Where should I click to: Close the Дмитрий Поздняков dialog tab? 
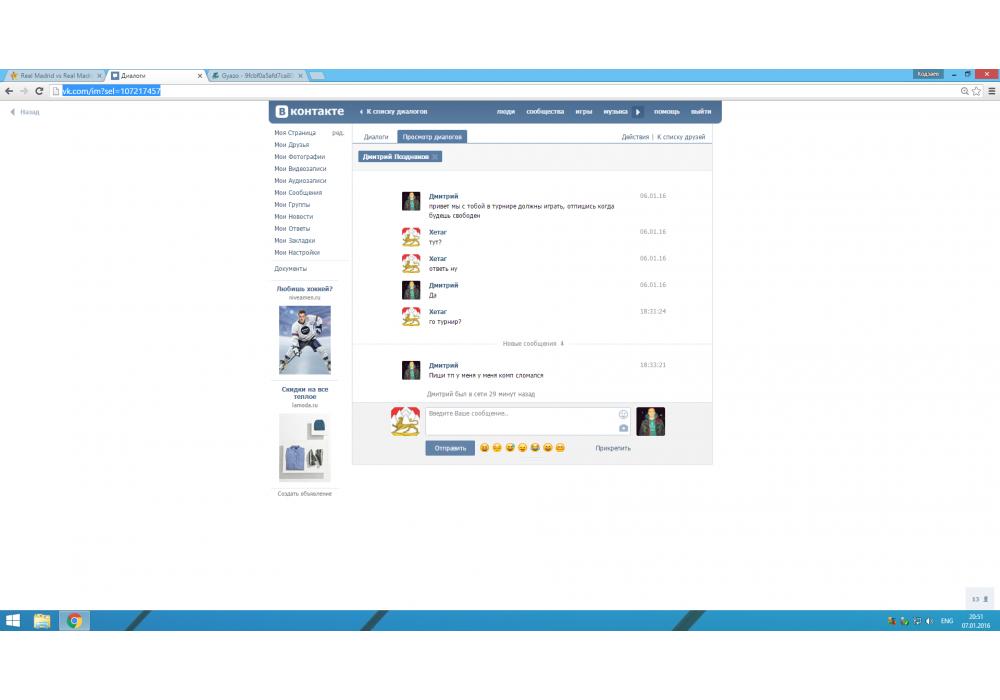coord(436,157)
